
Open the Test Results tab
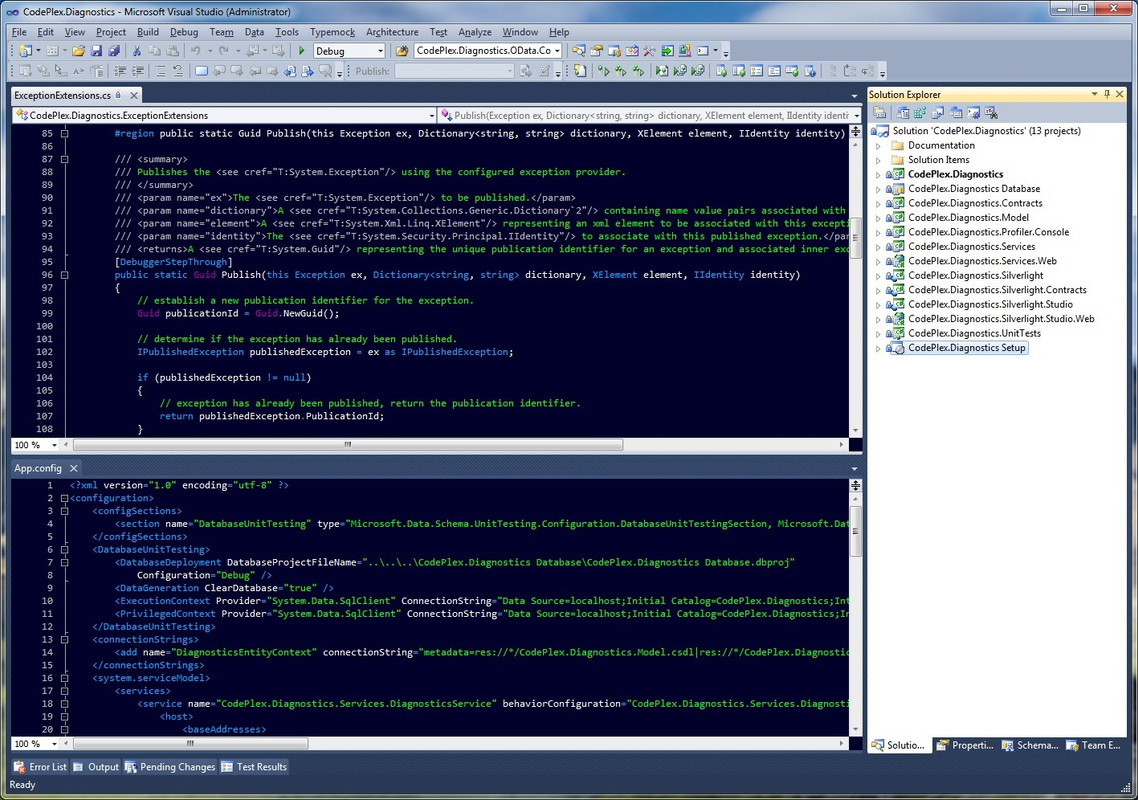(254, 767)
